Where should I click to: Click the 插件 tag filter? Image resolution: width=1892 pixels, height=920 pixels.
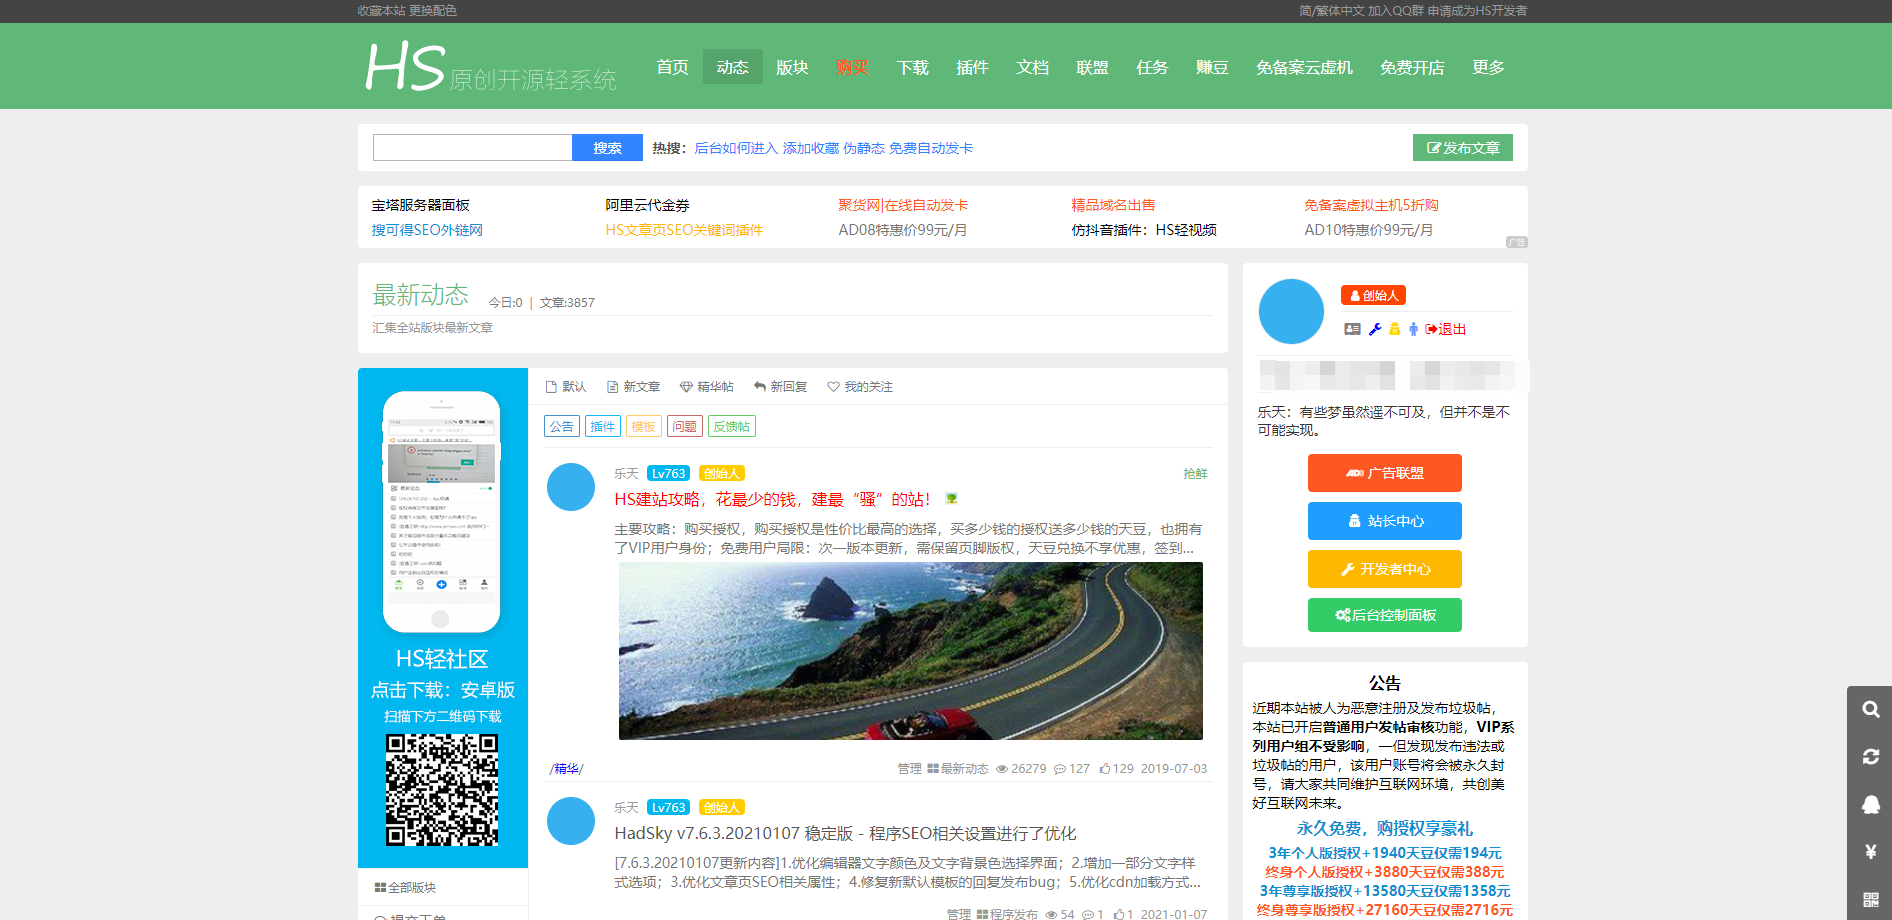click(x=603, y=426)
